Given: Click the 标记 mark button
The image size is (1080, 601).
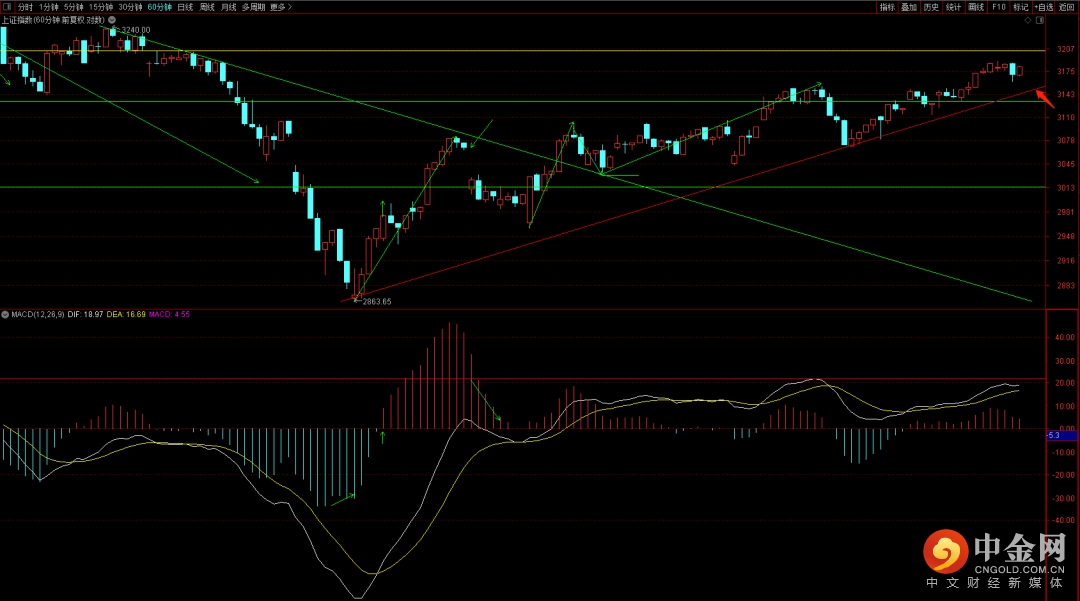Looking at the screenshot, I should point(1021,7).
